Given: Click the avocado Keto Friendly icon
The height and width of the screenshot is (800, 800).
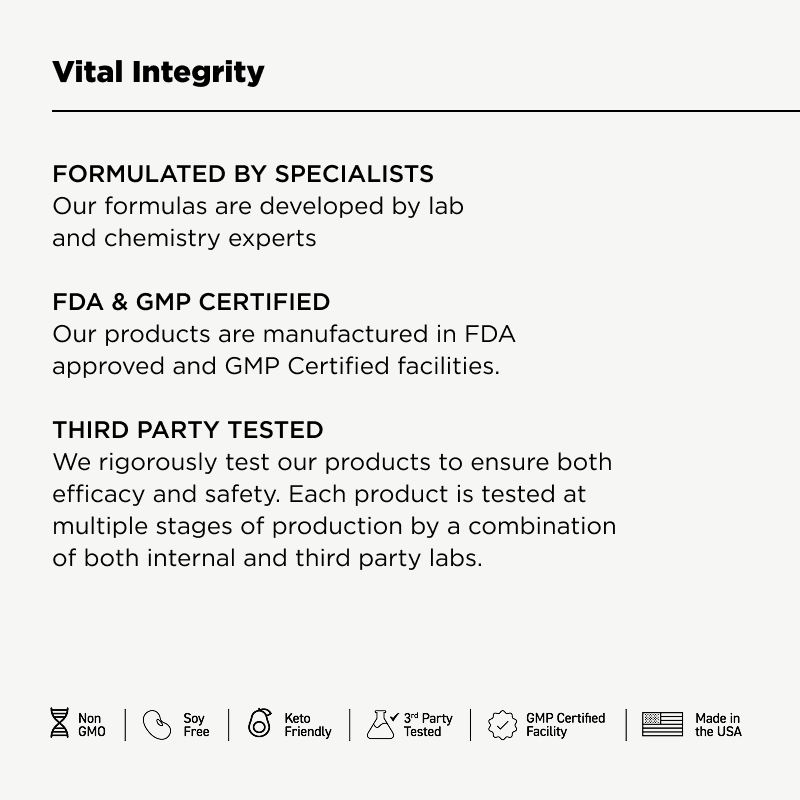Looking at the screenshot, I should 260,724.
